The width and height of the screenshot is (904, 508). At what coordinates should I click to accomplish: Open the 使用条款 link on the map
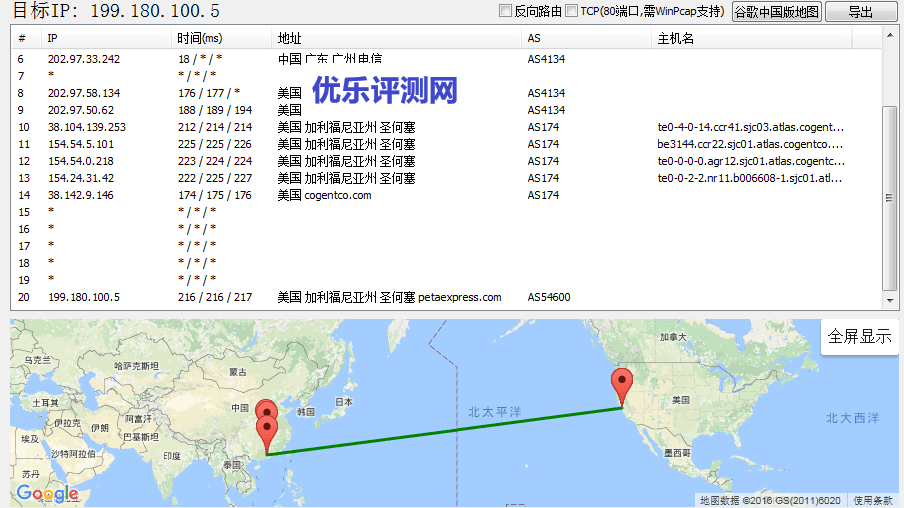873,500
